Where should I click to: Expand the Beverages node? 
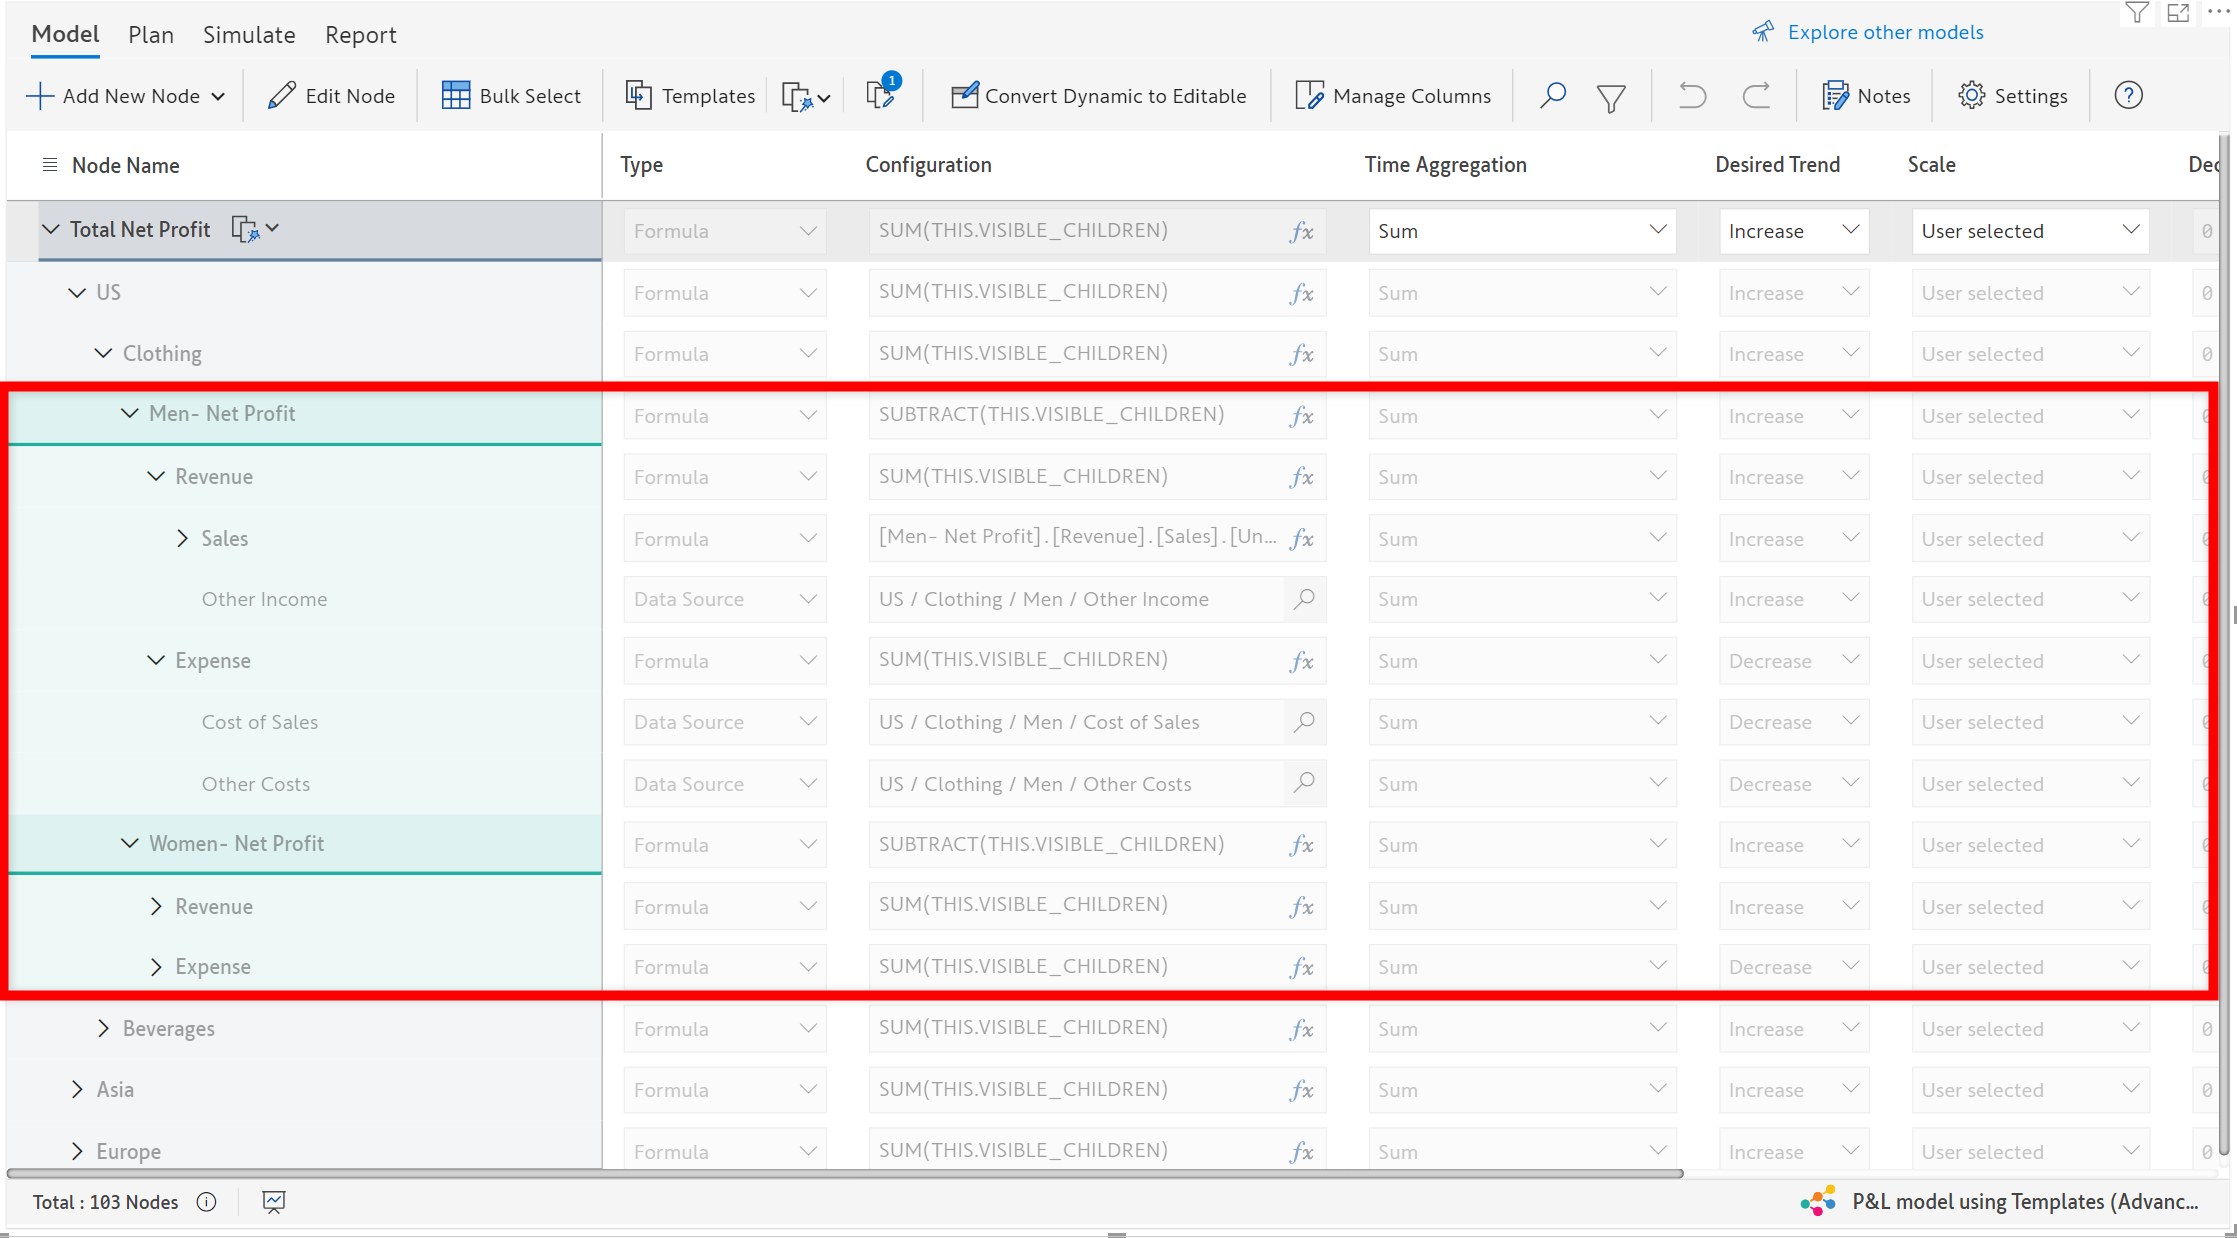pyautogui.click(x=104, y=1028)
